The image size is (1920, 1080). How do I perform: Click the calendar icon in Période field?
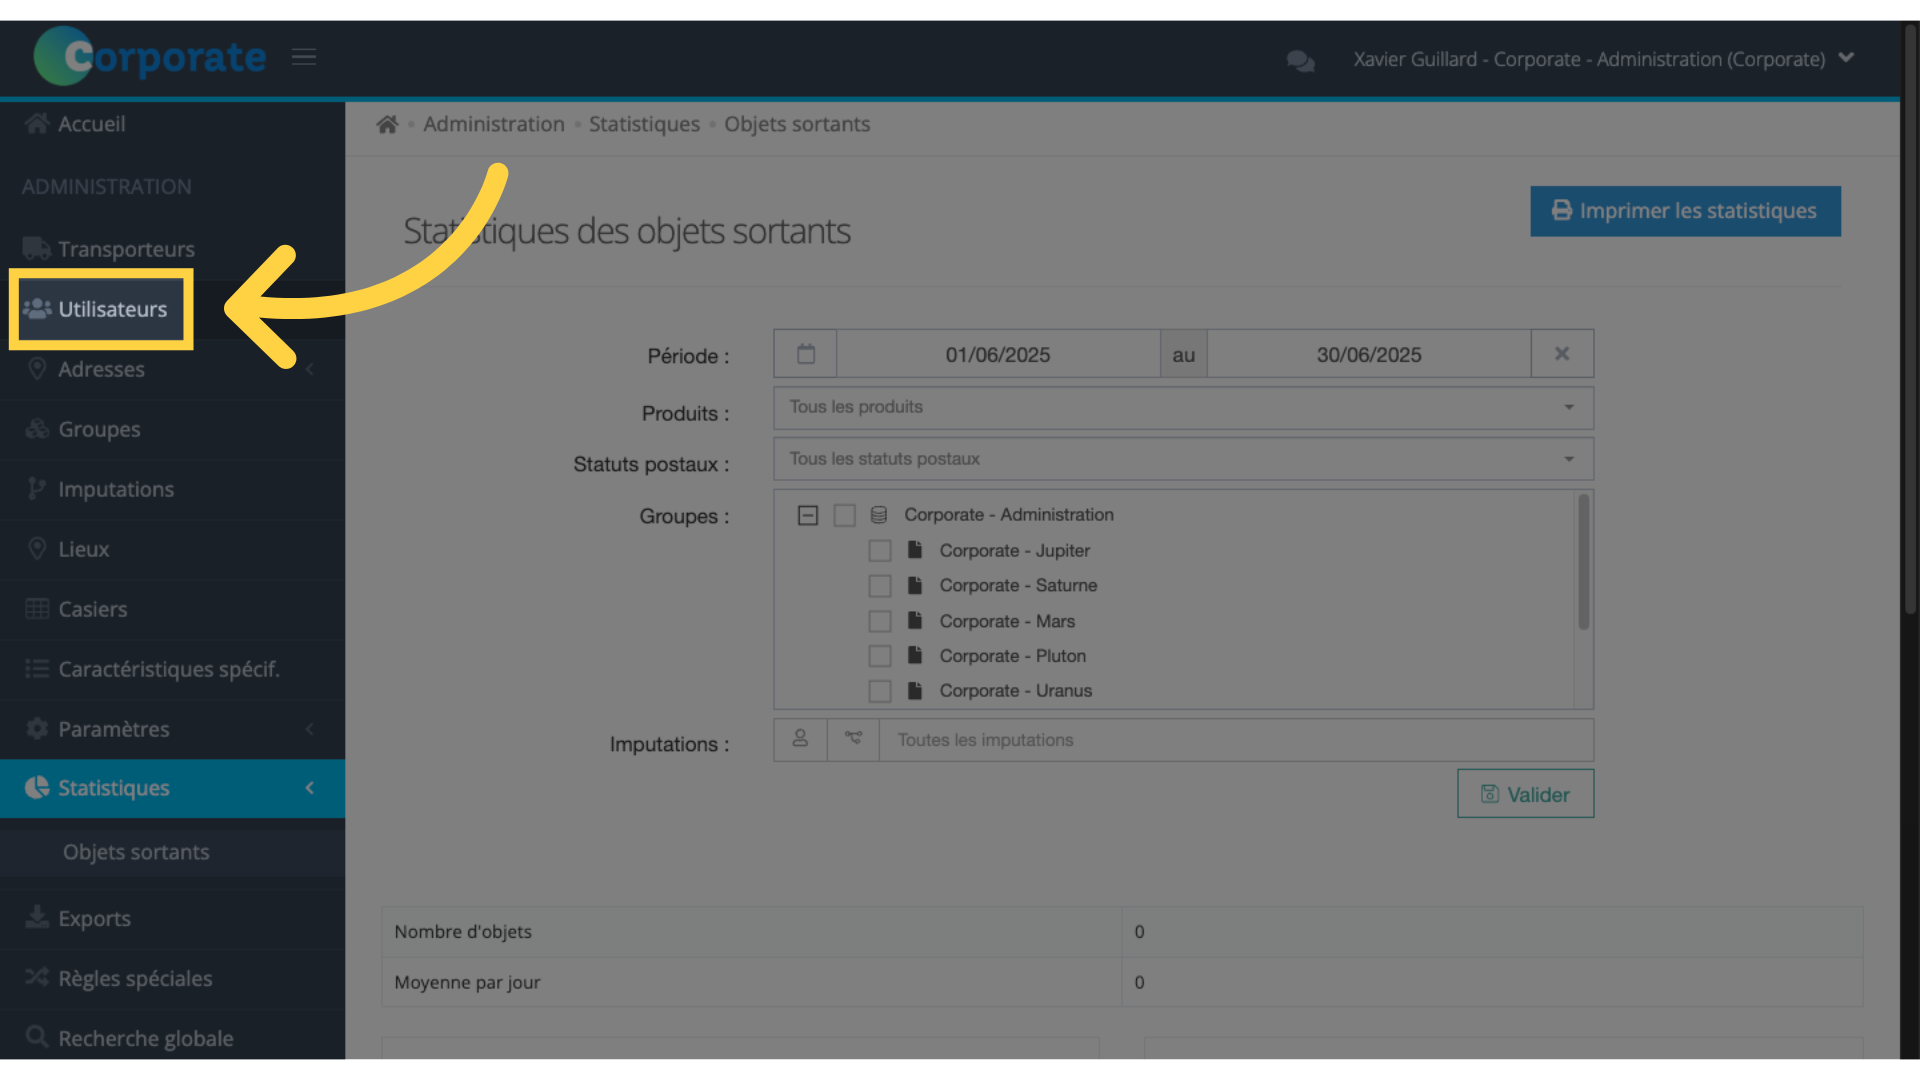(806, 354)
